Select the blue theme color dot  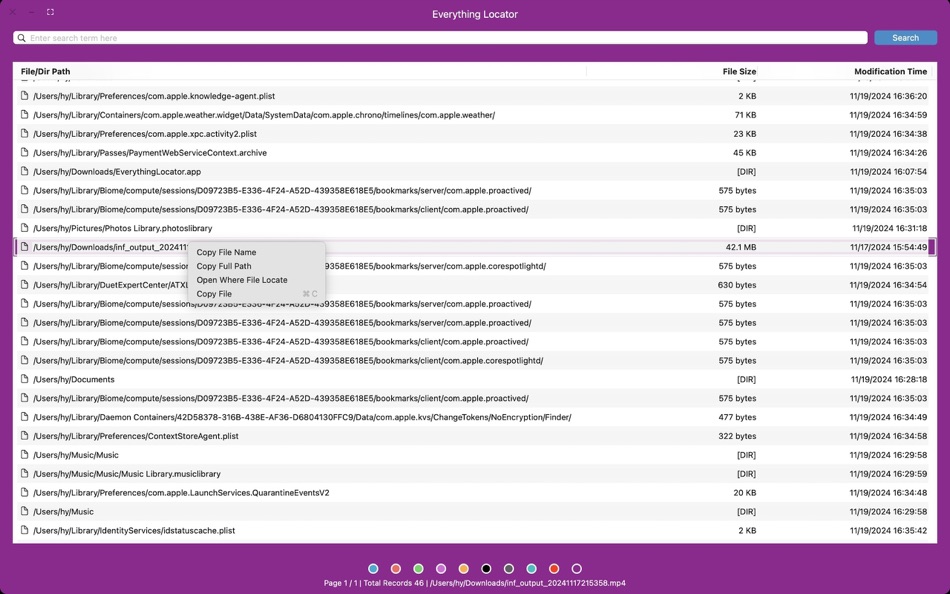[374, 566]
